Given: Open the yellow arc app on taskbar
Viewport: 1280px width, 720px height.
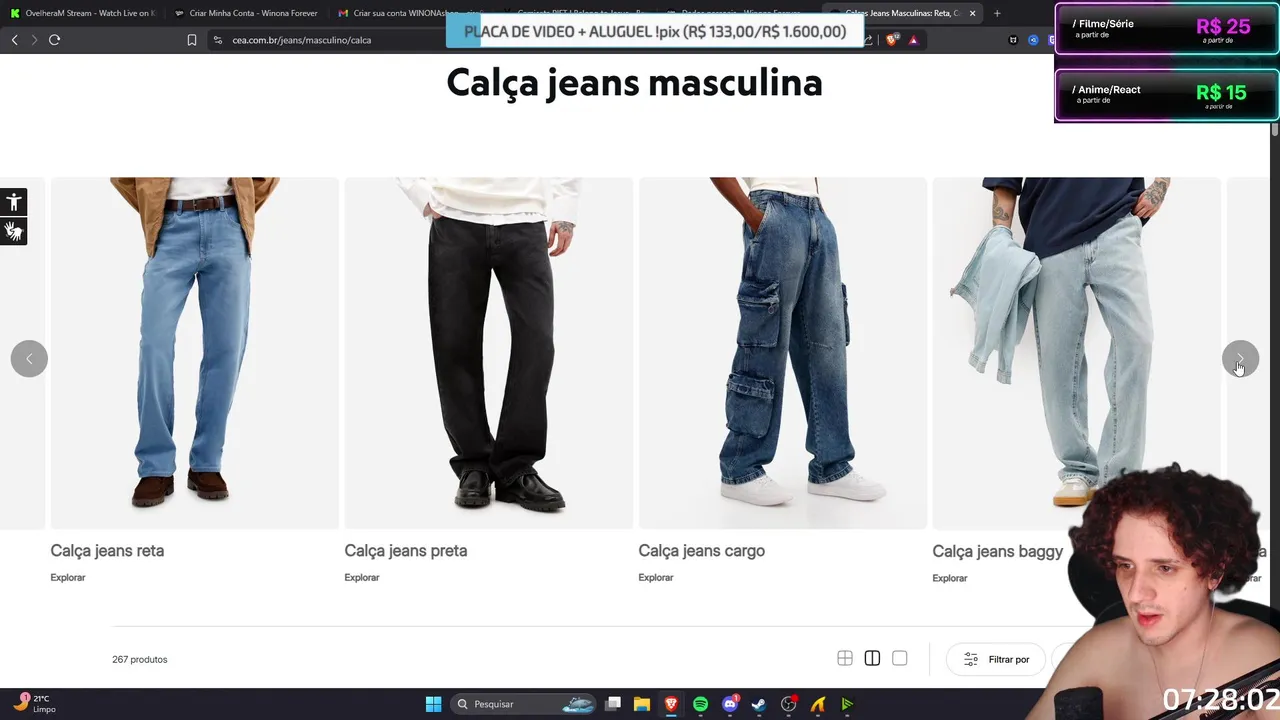Looking at the screenshot, I should point(818,704).
